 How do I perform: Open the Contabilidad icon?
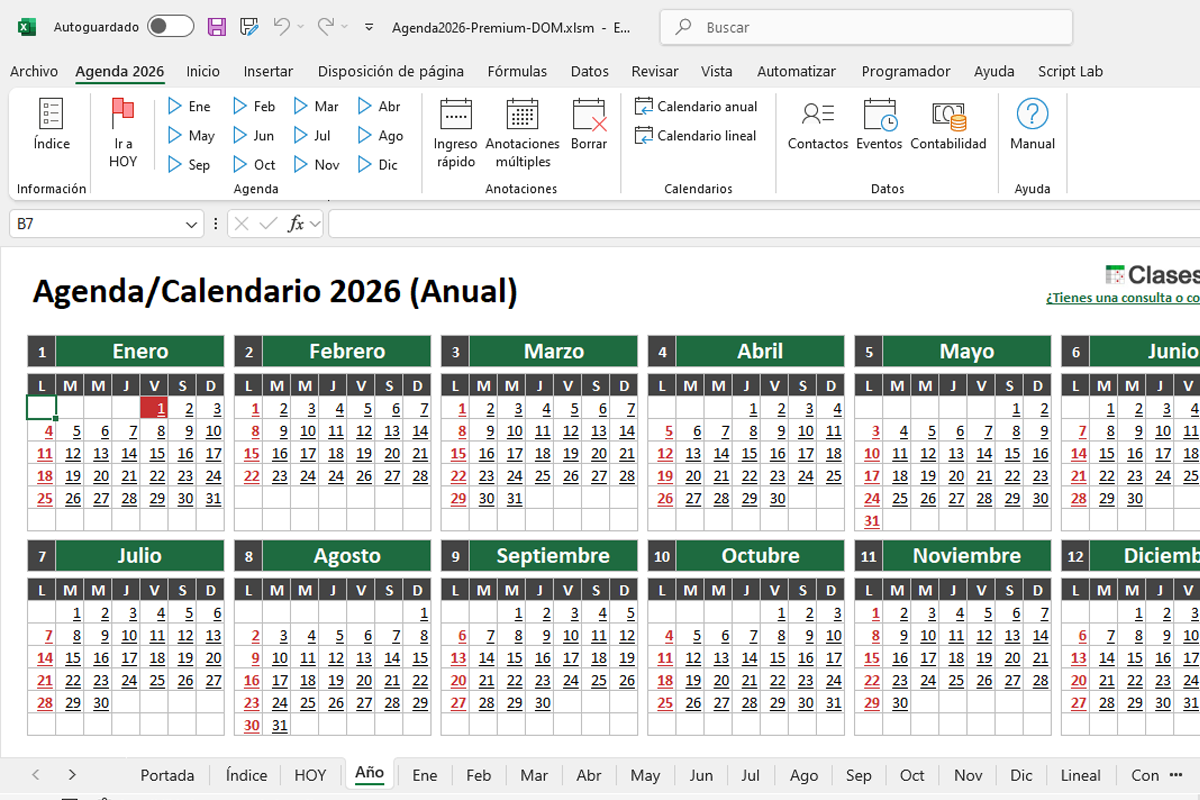pos(948,114)
